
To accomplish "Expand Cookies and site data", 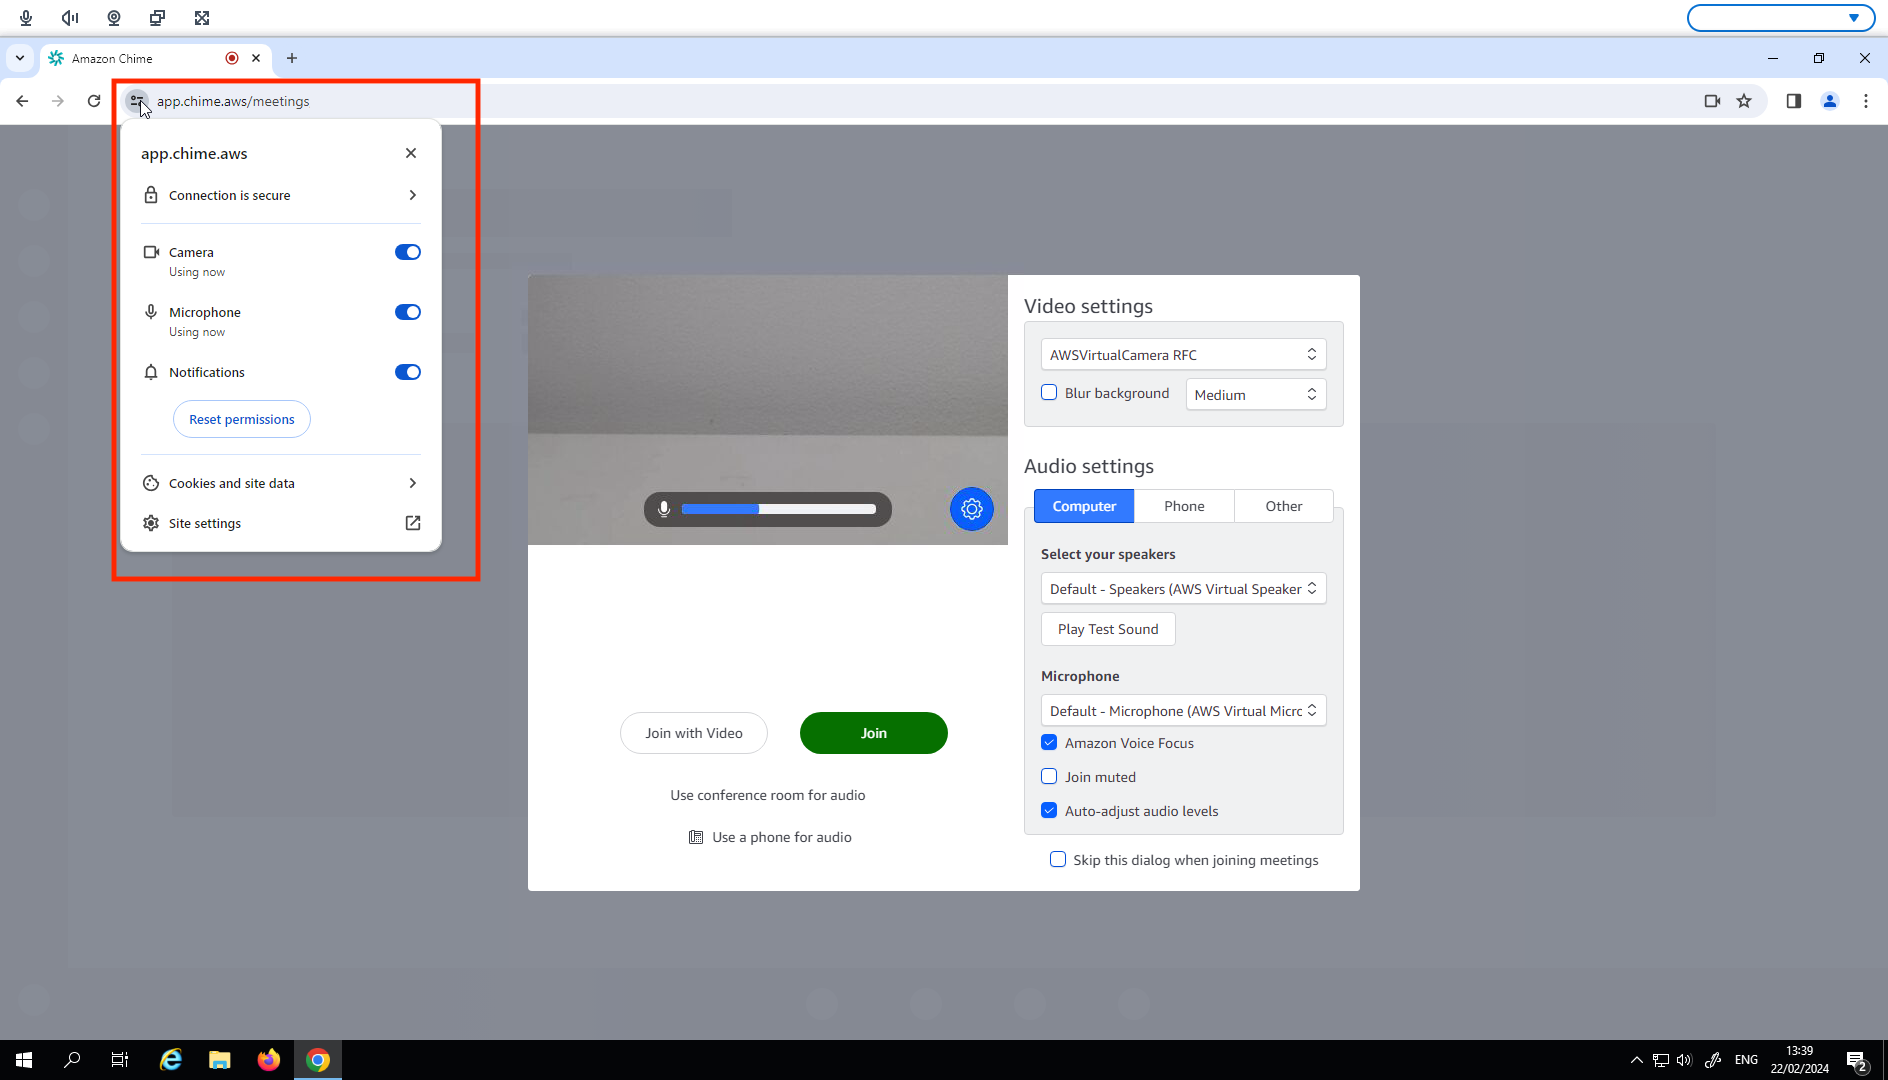I will [280, 483].
